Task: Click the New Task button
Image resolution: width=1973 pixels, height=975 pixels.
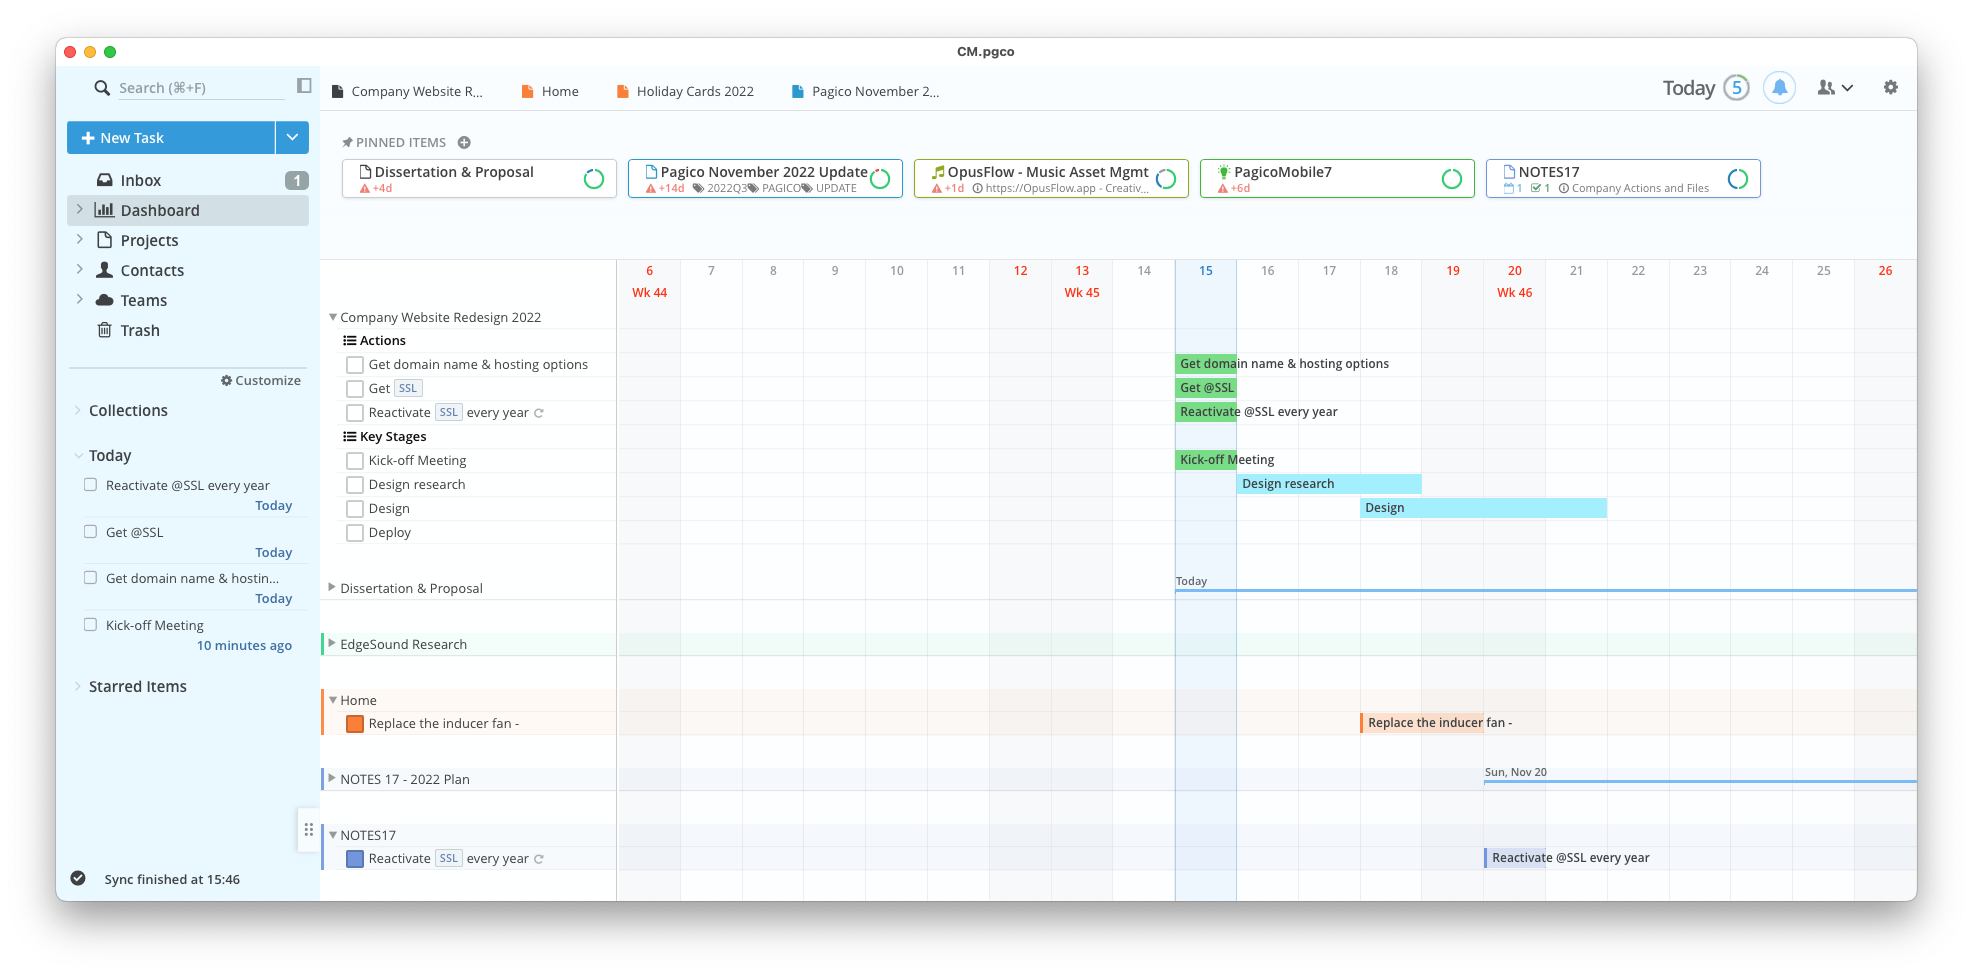Action: 171,138
